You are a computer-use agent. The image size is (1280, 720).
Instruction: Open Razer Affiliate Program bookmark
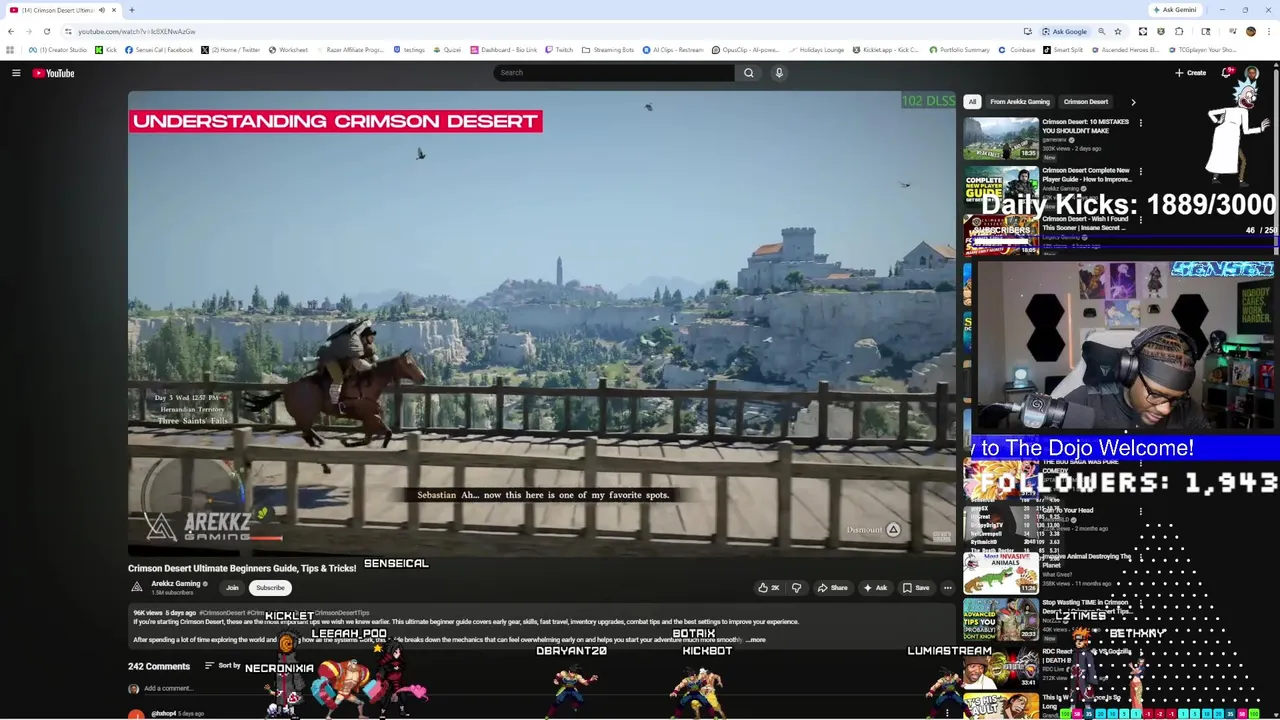[x=351, y=50]
